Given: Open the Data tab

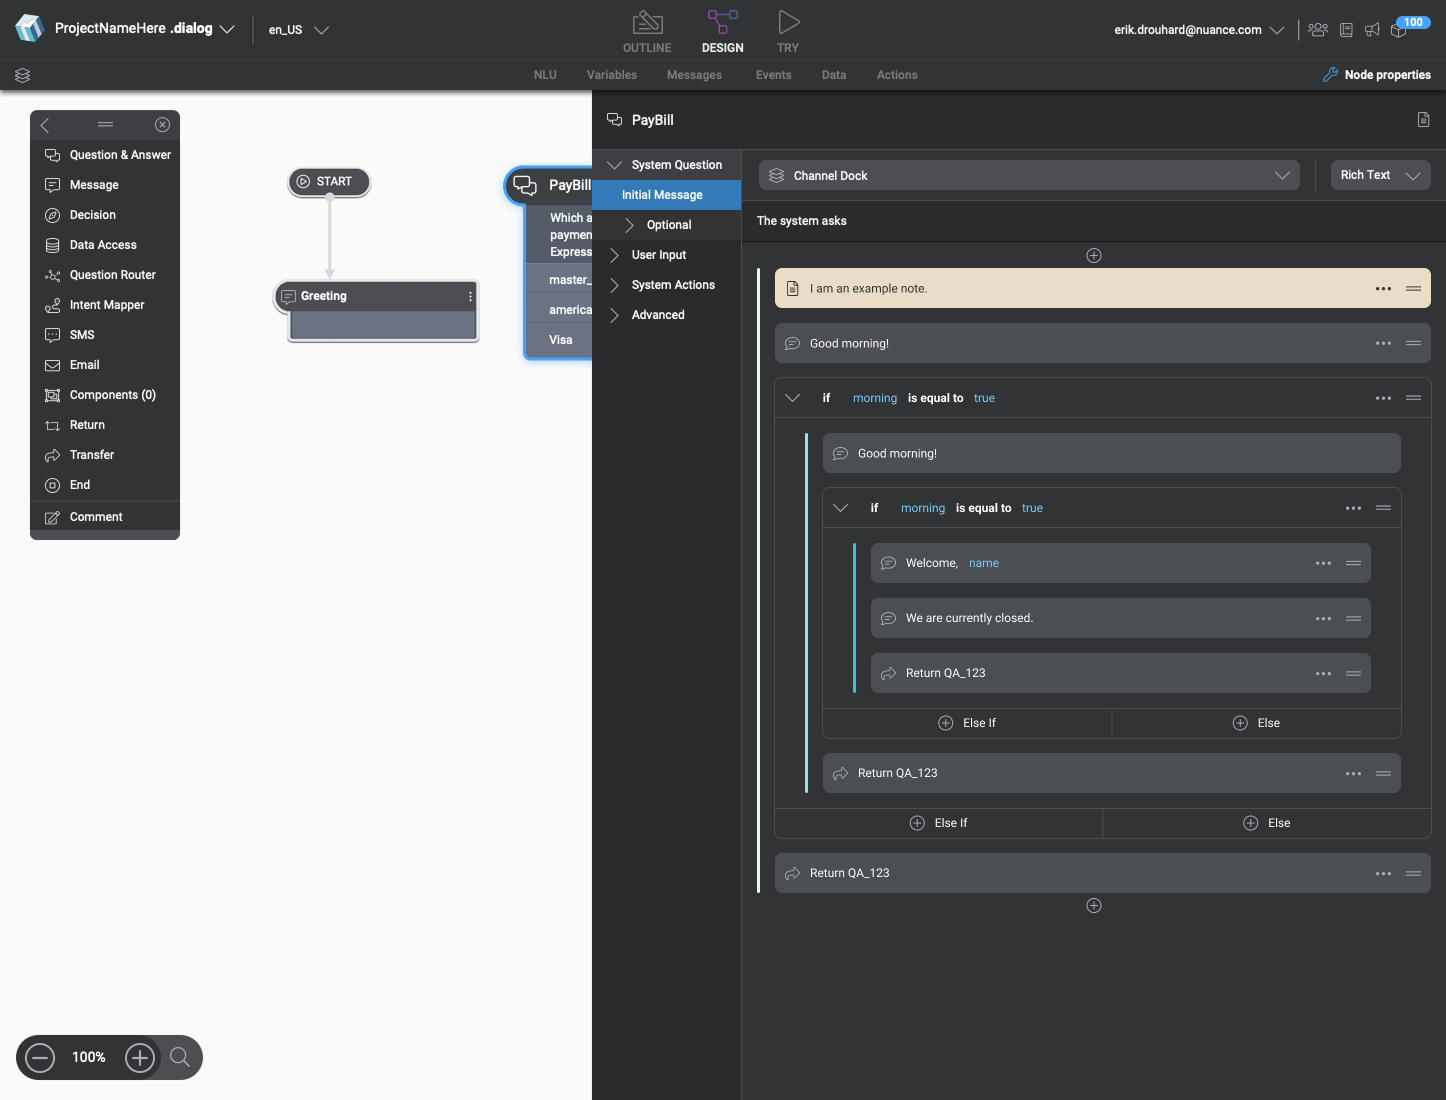Looking at the screenshot, I should [x=834, y=75].
